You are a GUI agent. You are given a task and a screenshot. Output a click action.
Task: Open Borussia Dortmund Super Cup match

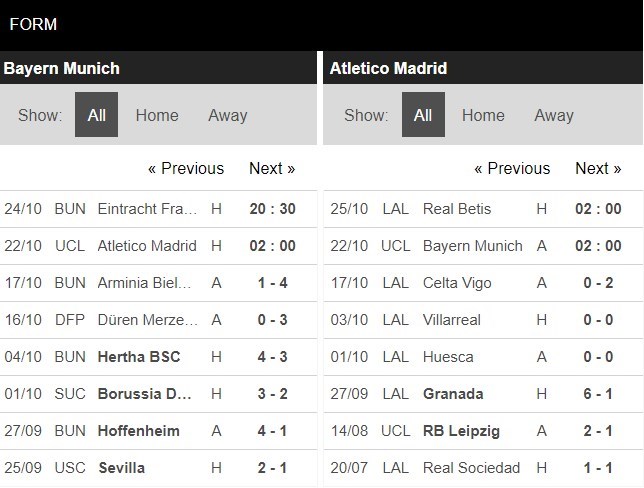pyautogui.click(x=159, y=394)
